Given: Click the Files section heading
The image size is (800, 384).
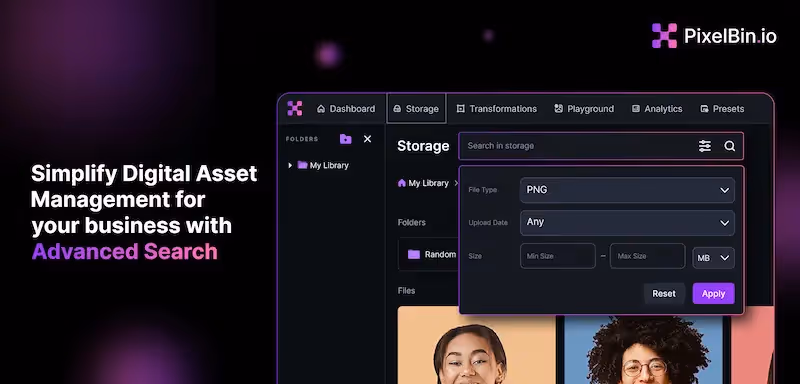Looking at the screenshot, I should coord(407,291).
